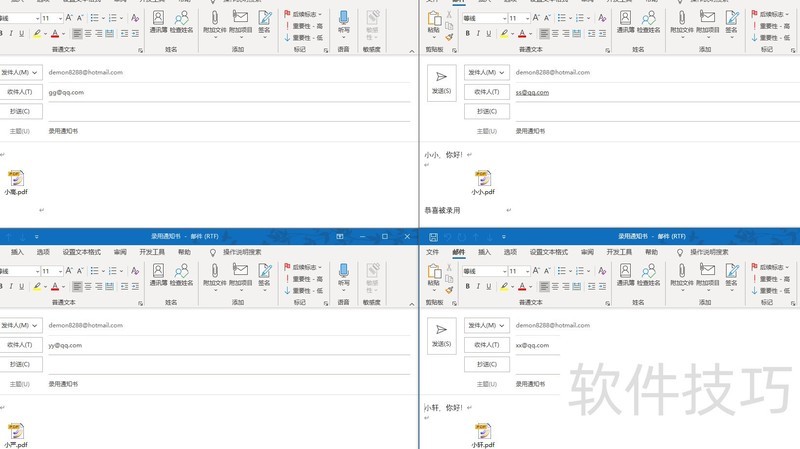Select Format Painter in the xx@qq.com window
Image resolution: width=800 pixels, height=449 pixels.
[x=449, y=290]
